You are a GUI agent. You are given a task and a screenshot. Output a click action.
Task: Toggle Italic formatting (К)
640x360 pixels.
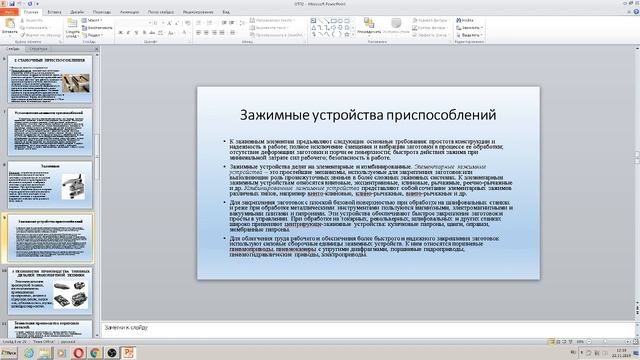(128, 33)
